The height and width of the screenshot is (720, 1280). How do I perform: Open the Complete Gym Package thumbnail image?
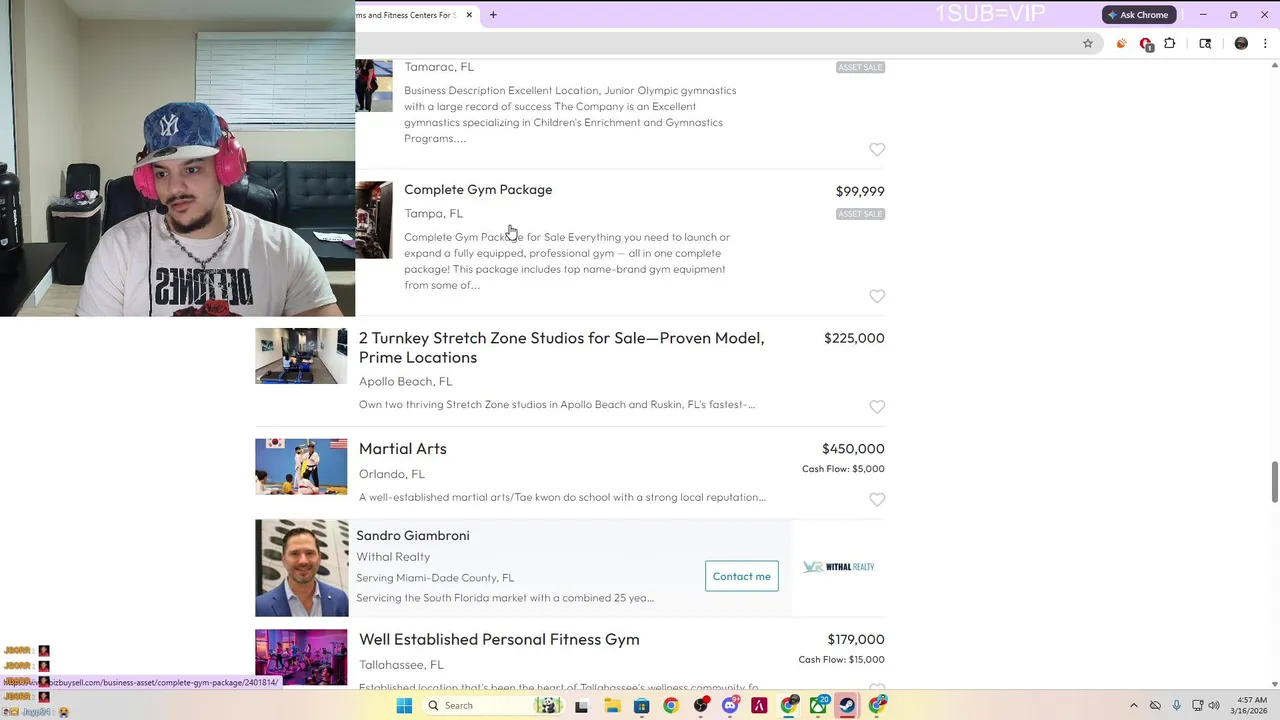(x=374, y=220)
